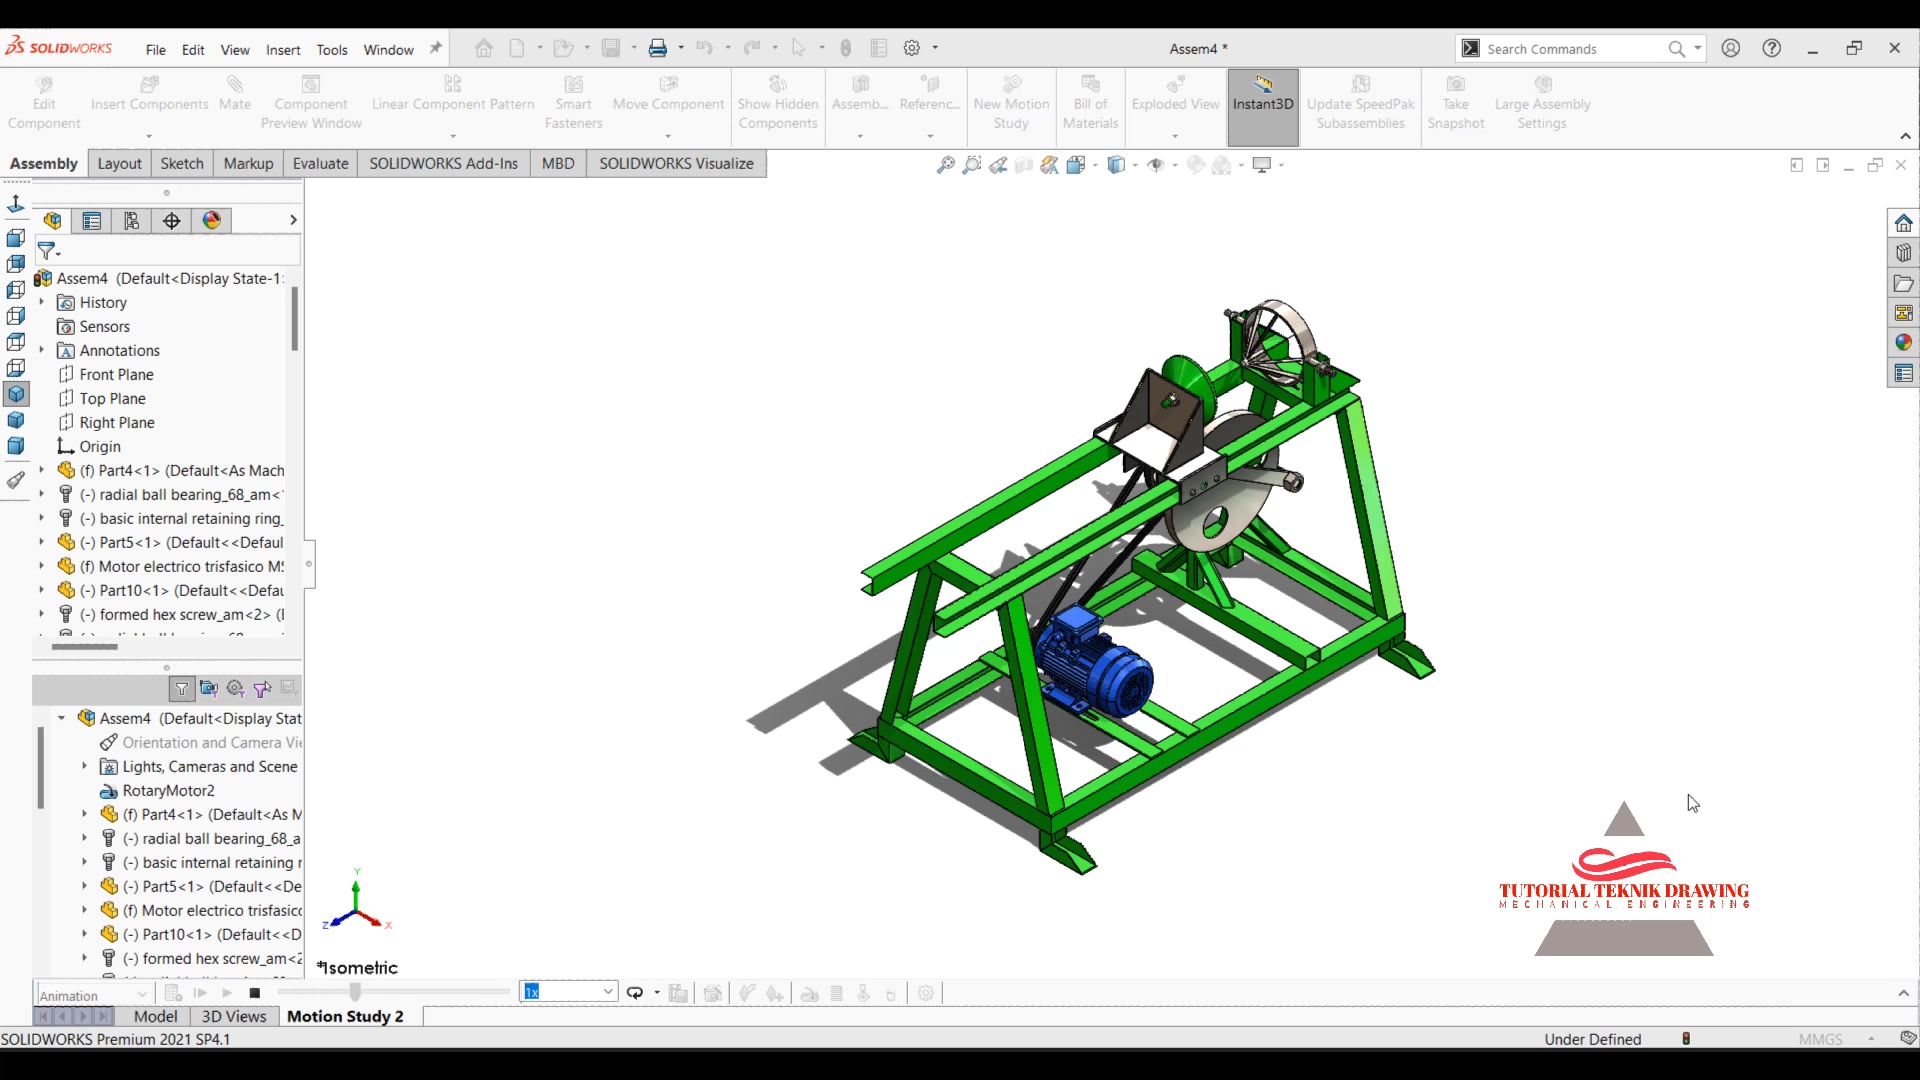The image size is (1920, 1080).
Task: Click Large Assembly Settings button
Action: [1542, 103]
